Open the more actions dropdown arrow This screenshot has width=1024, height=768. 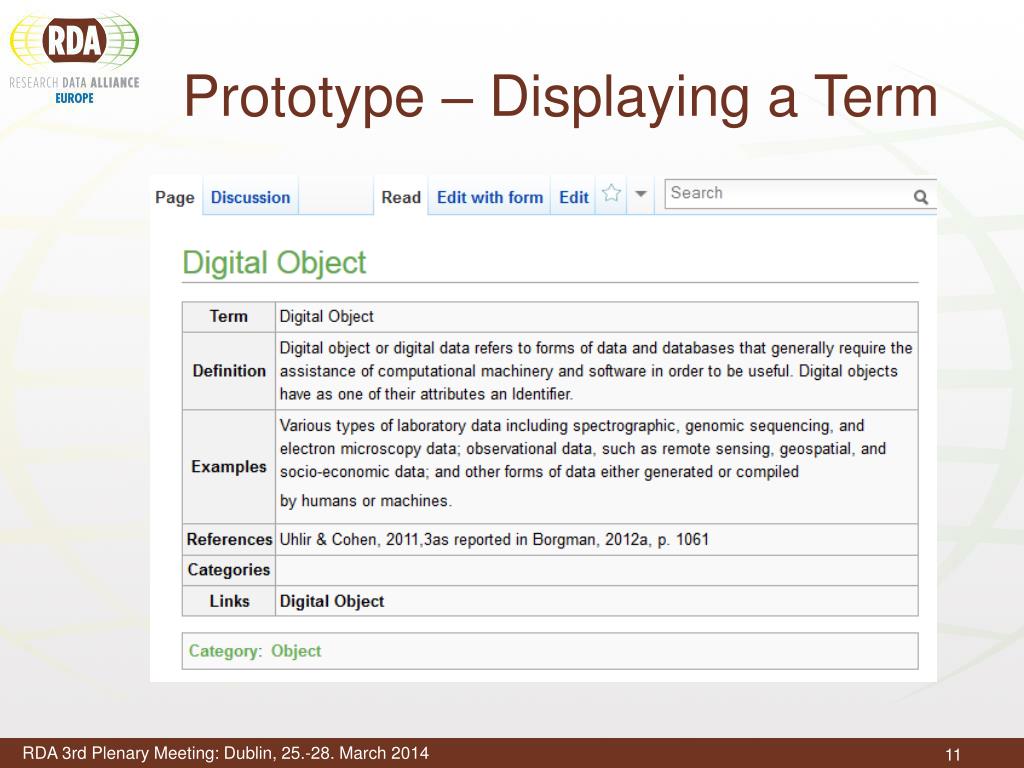pyautogui.click(x=641, y=193)
